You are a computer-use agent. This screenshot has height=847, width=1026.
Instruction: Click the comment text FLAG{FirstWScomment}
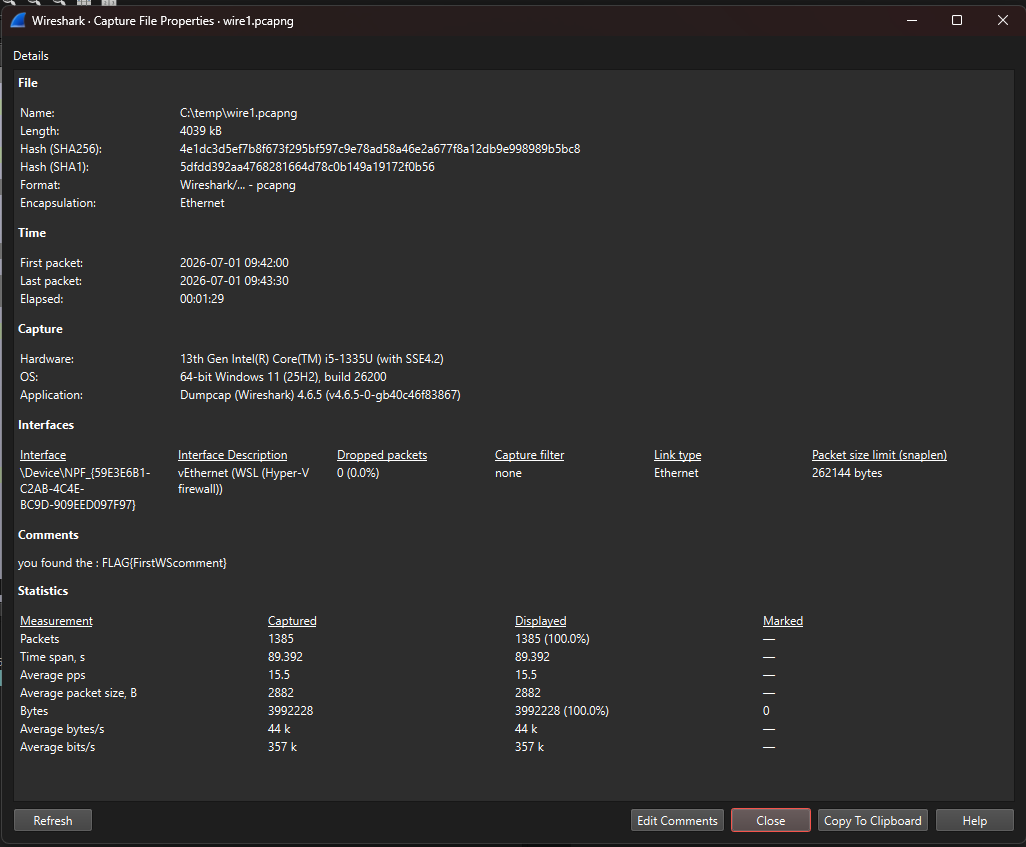click(x=164, y=563)
